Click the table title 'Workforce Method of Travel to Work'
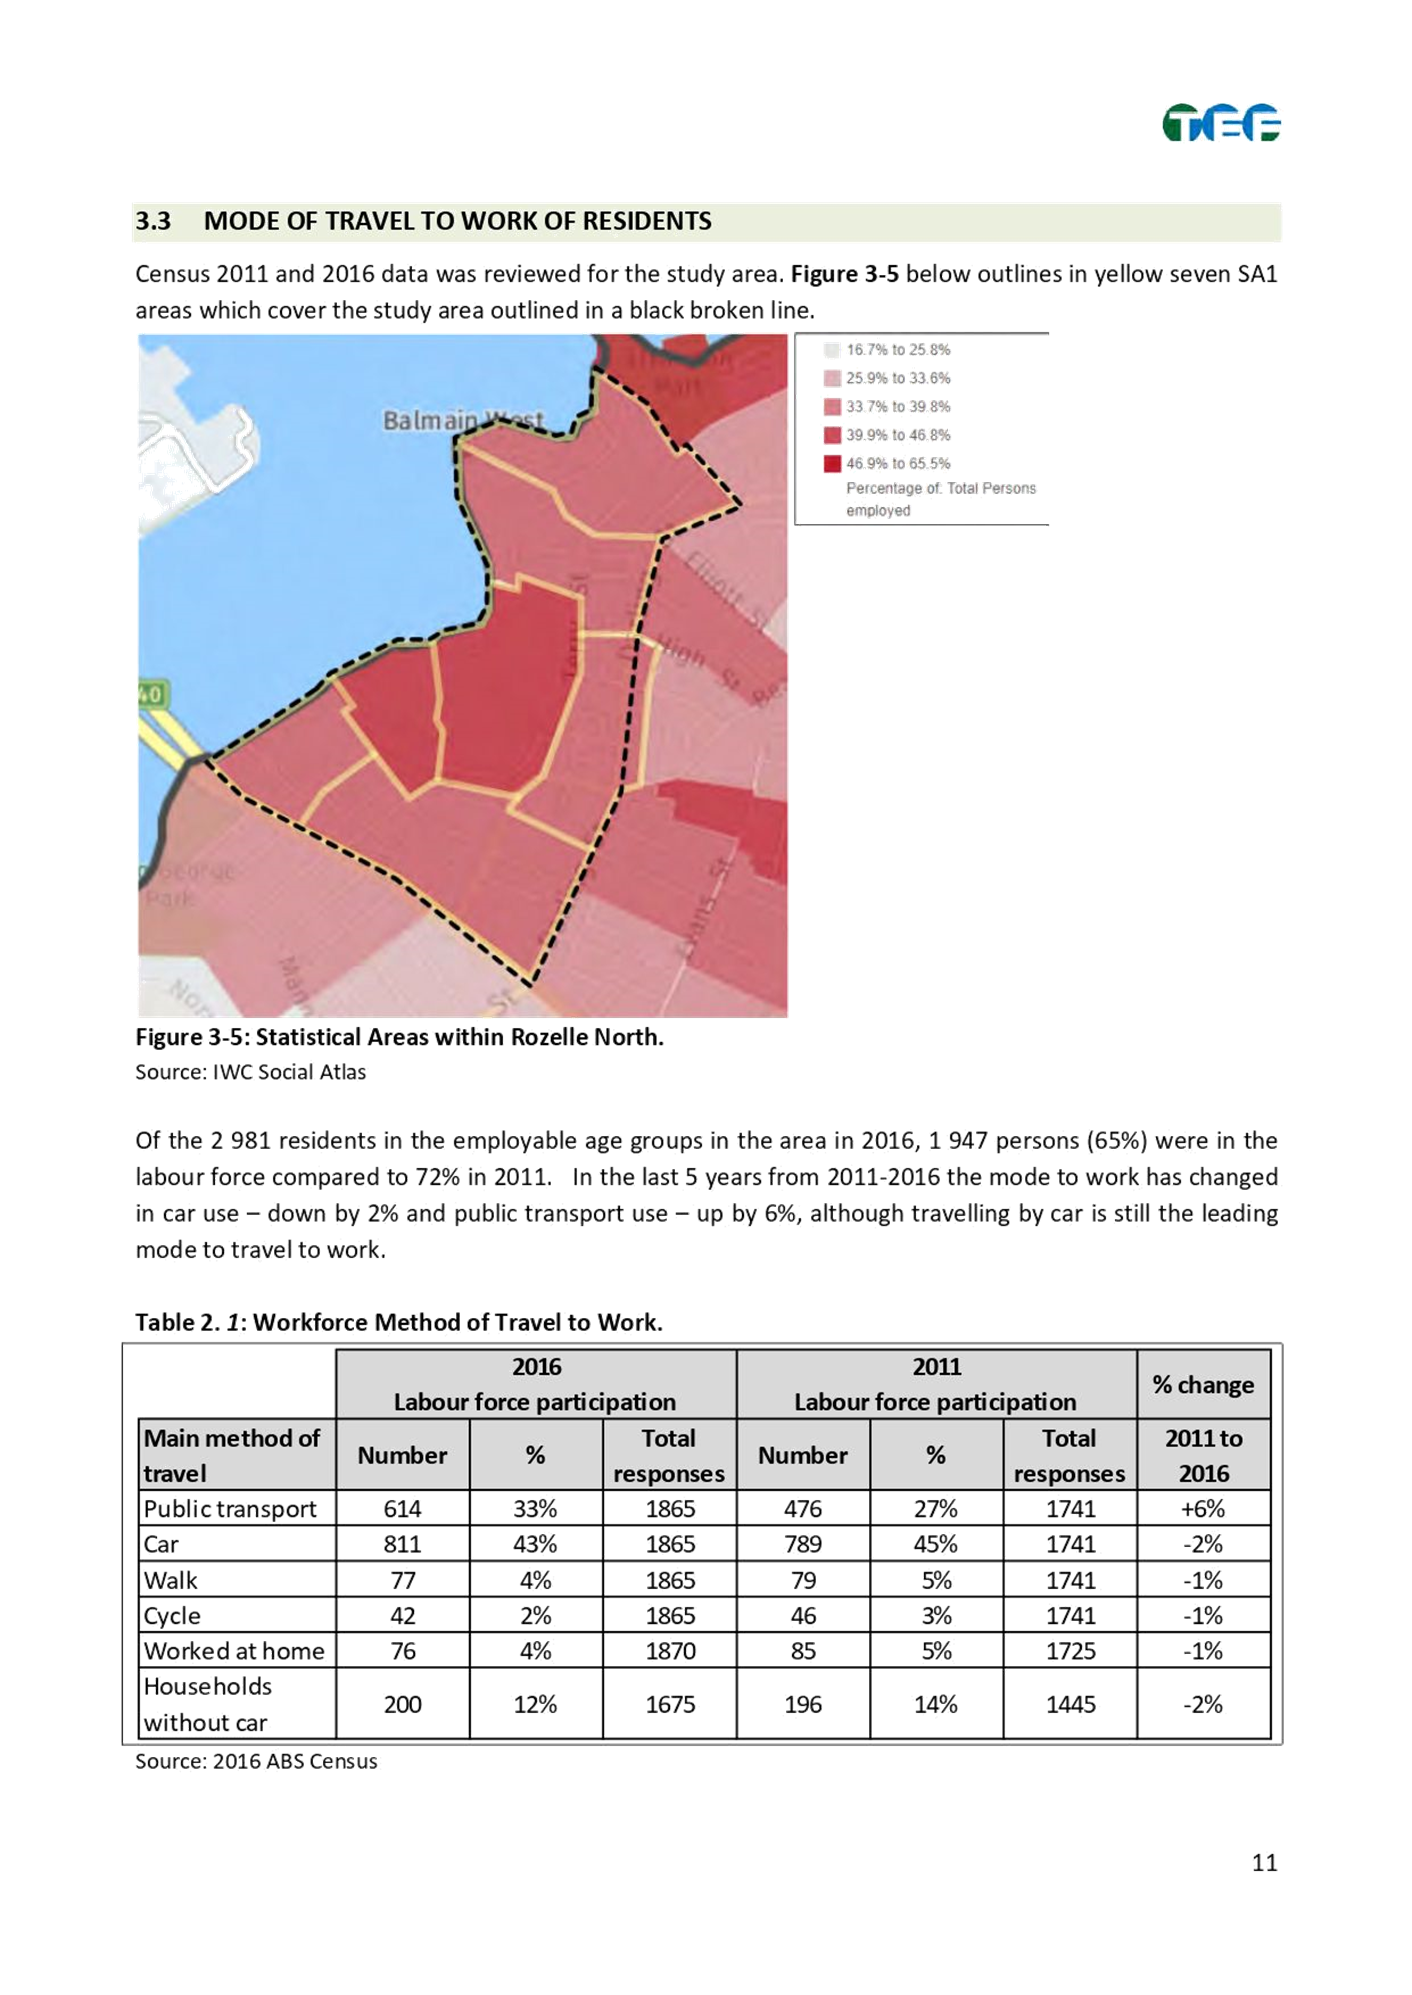 tap(456, 1322)
